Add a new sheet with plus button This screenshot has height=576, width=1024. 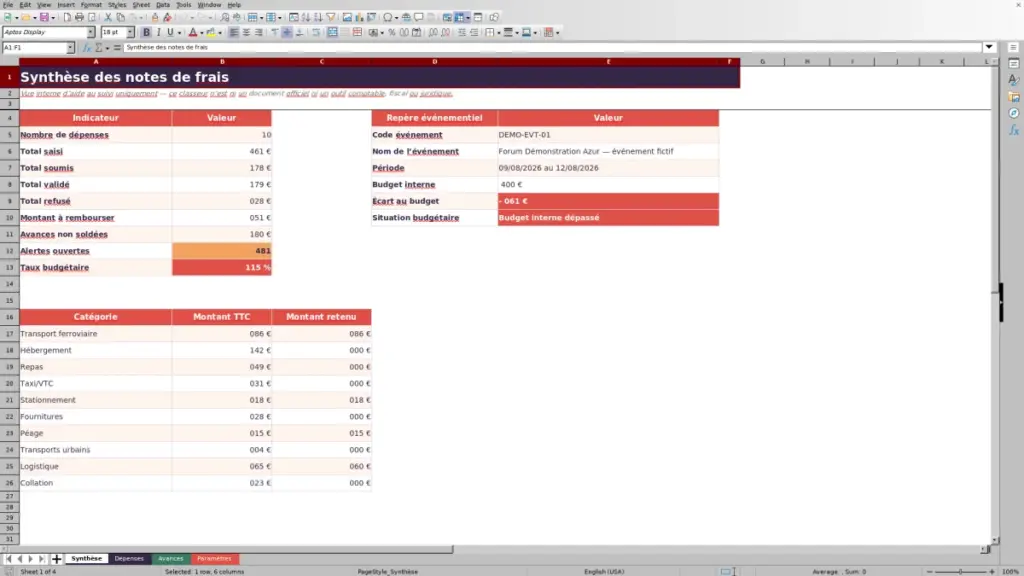(x=56, y=559)
